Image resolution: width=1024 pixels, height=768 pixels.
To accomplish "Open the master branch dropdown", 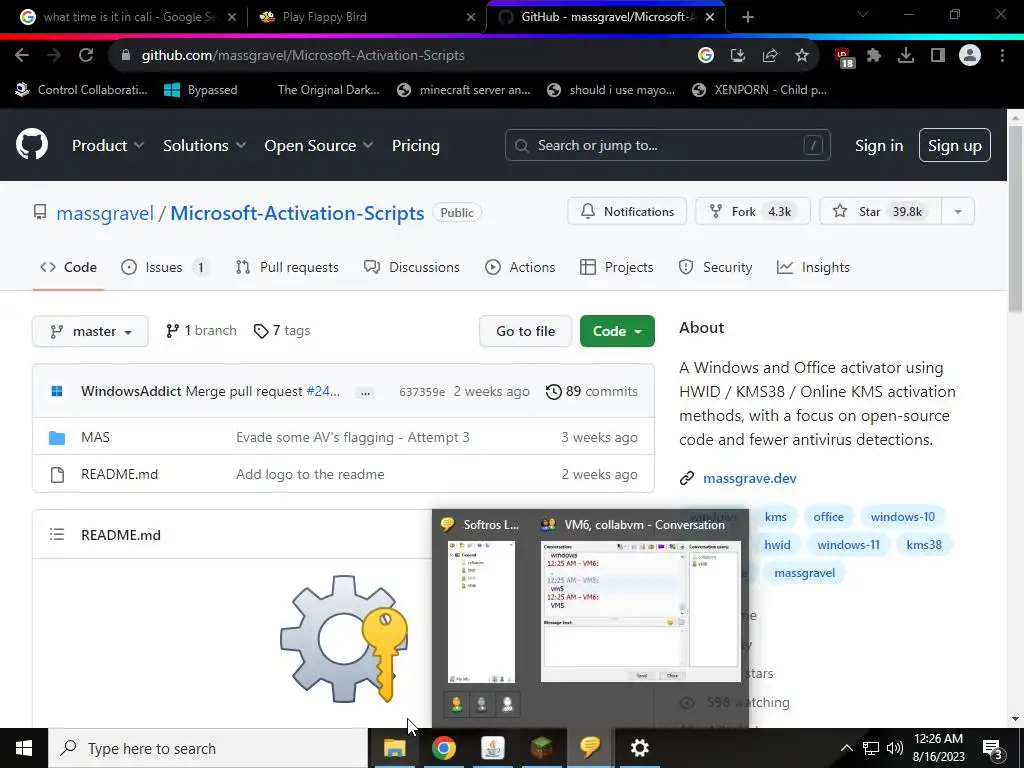I will point(90,331).
